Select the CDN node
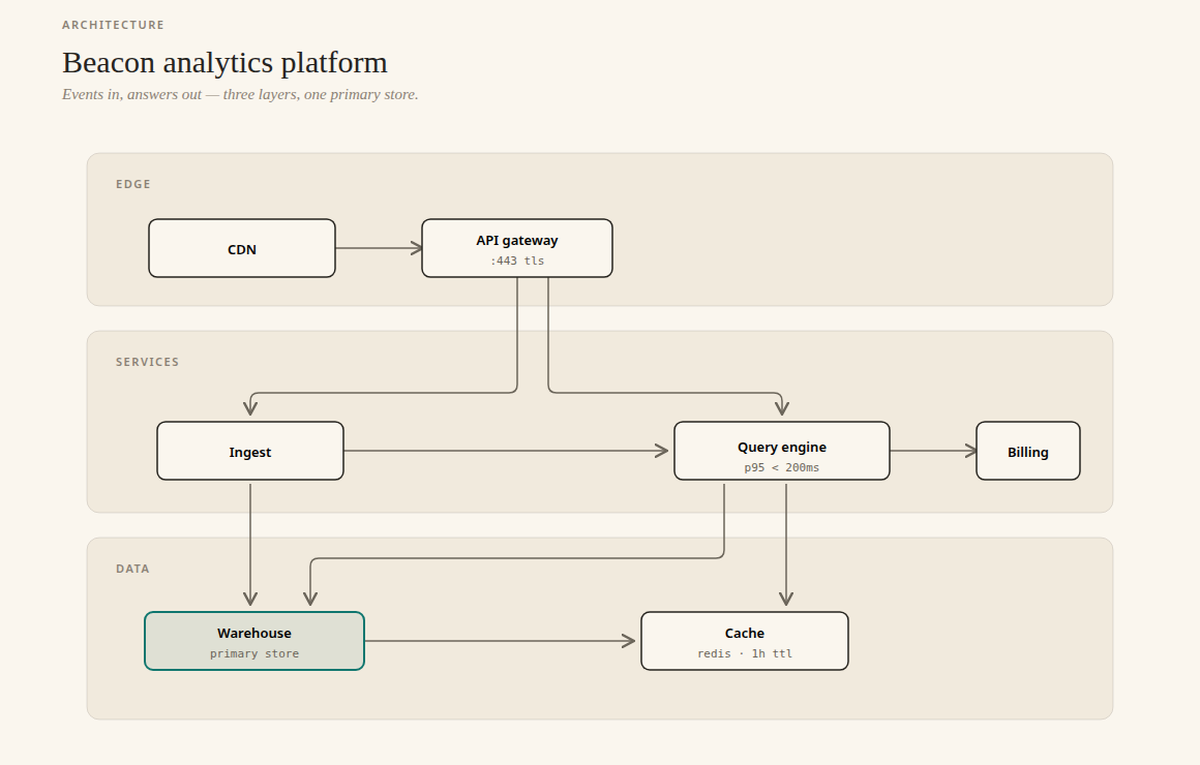 242,248
